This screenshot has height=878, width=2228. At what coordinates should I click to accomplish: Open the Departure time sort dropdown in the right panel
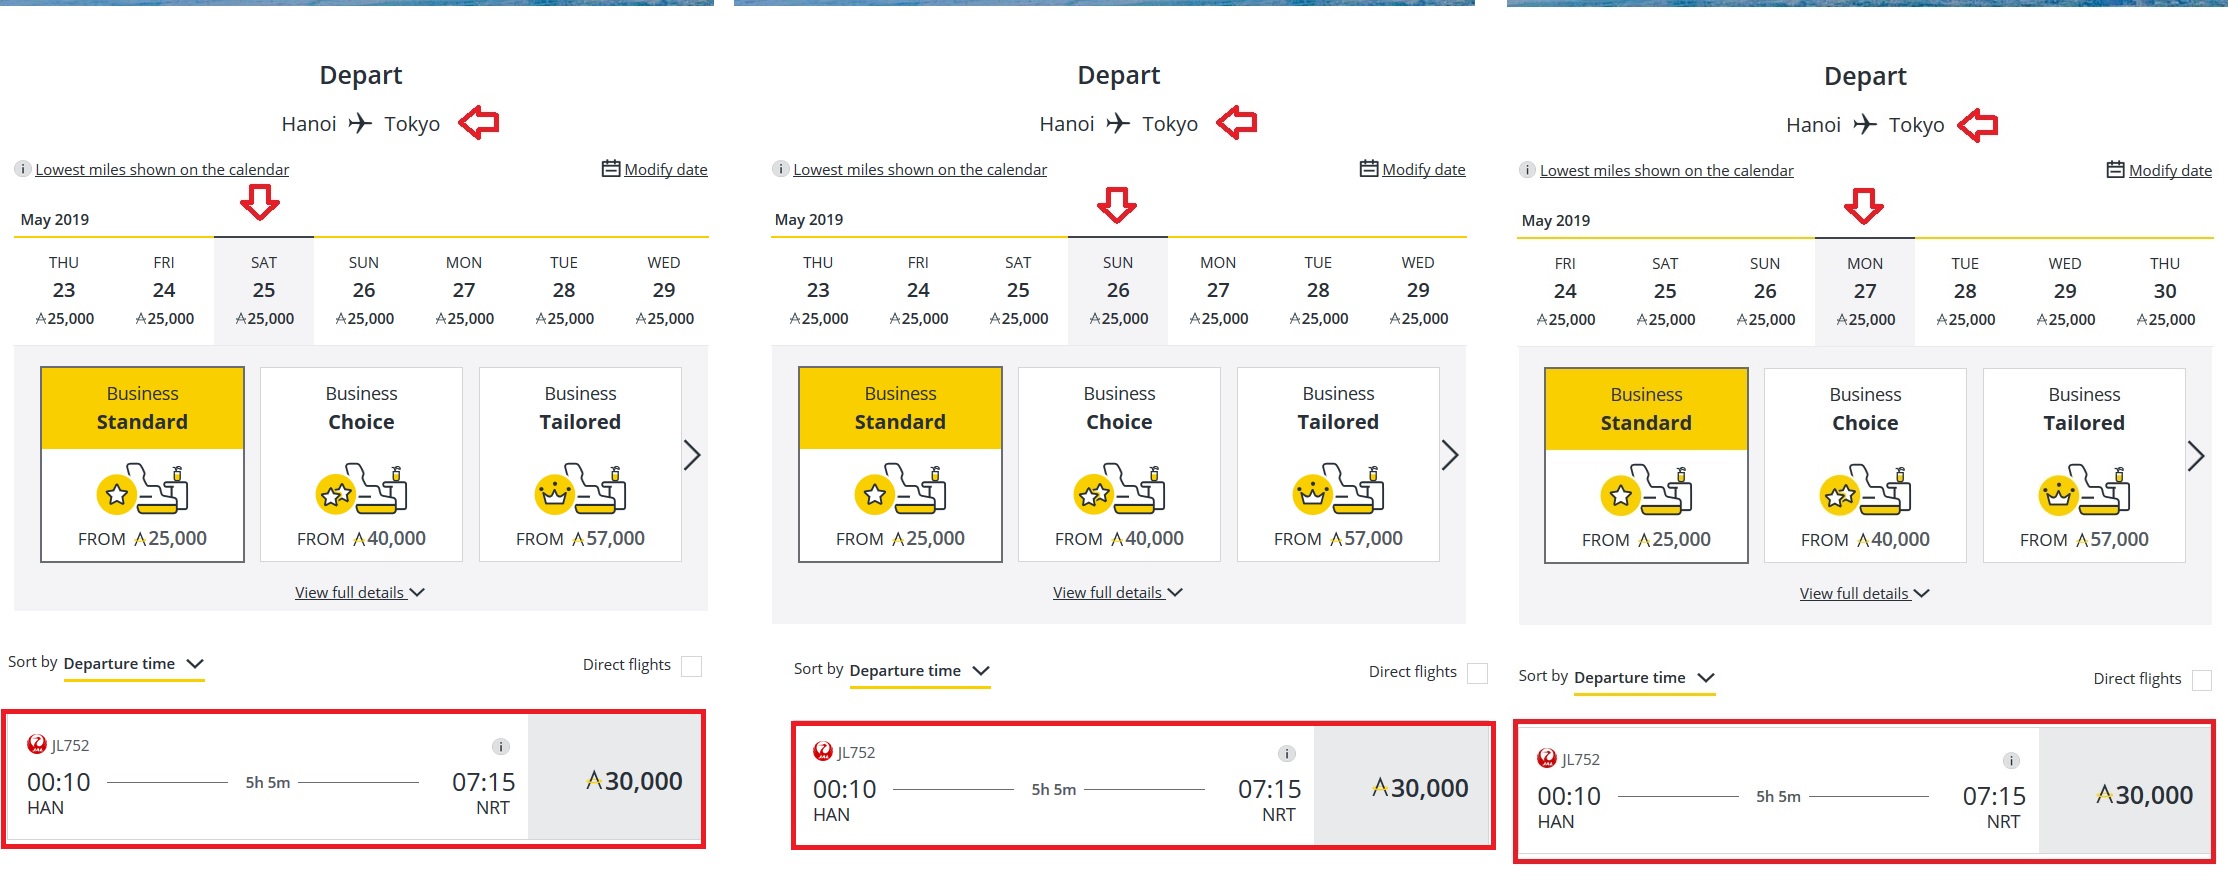(x=1643, y=678)
